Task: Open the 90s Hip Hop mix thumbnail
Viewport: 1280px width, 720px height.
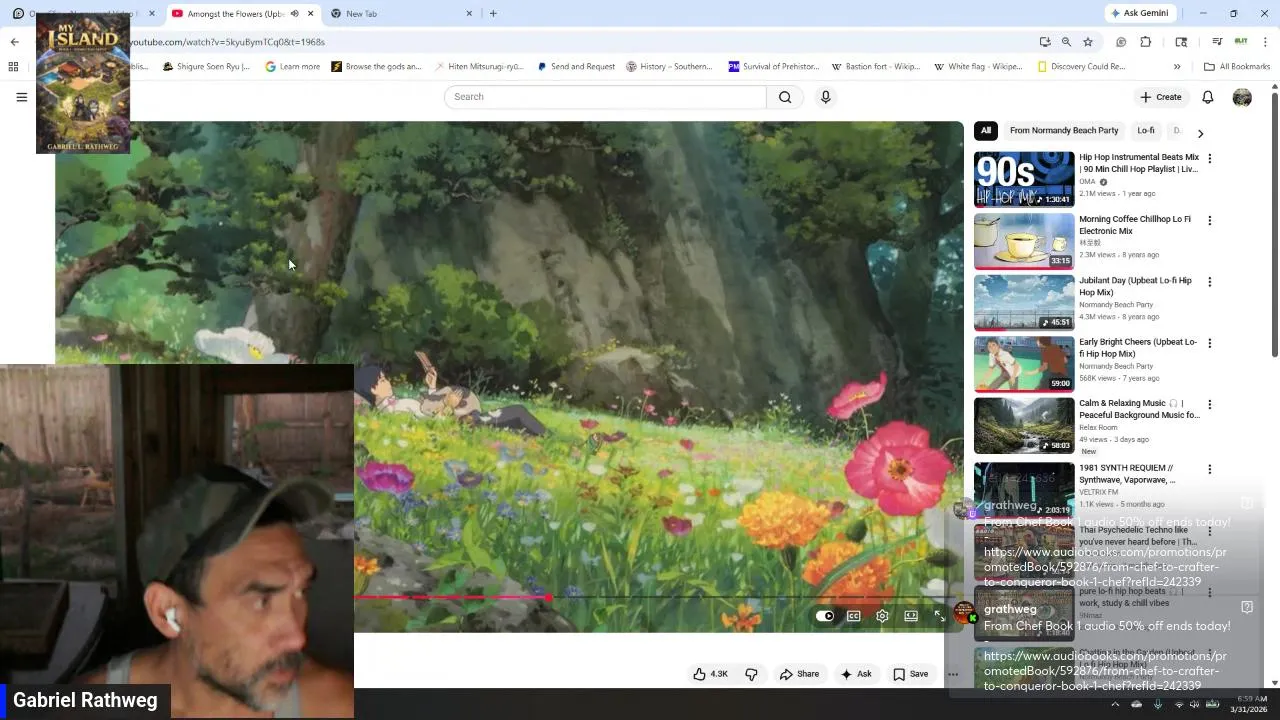Action: pos(1024,178)
